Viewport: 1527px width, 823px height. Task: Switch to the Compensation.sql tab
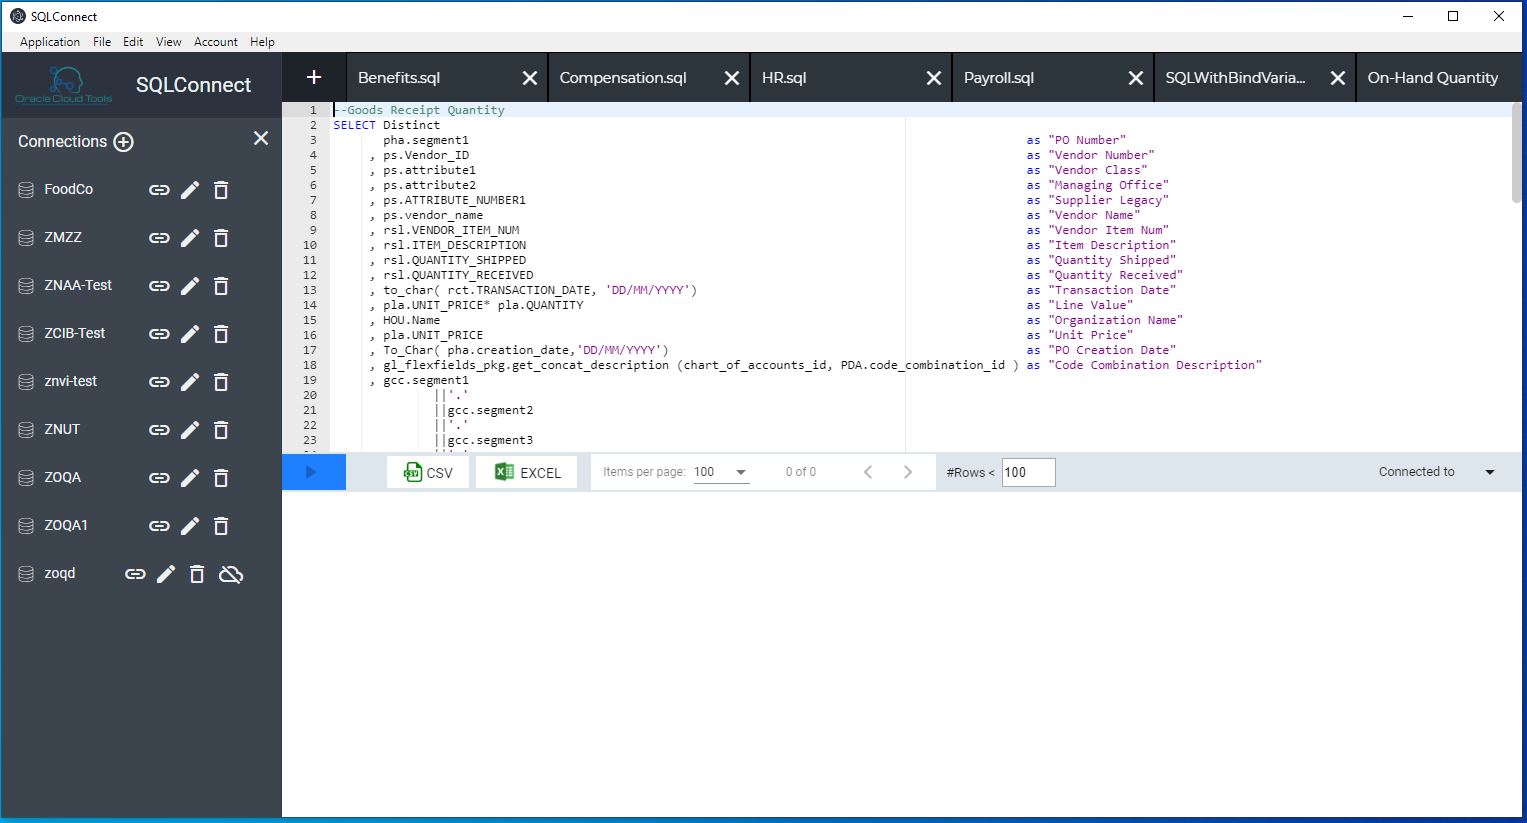[623, 78]
